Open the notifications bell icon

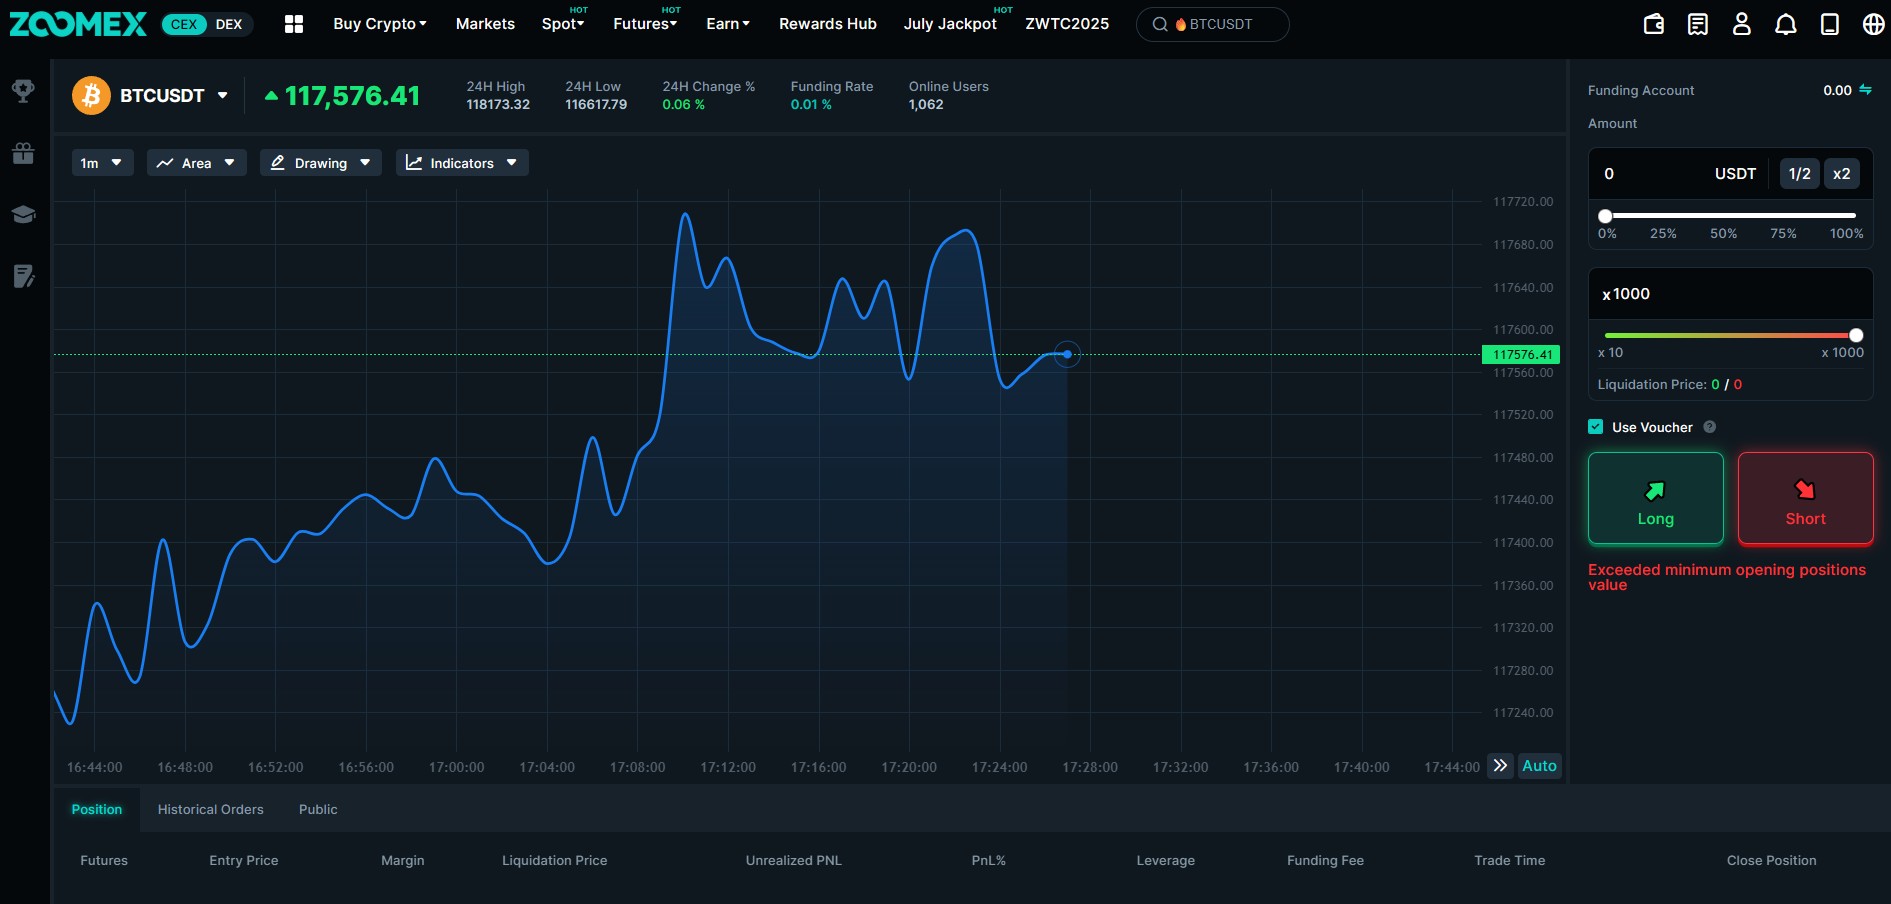[x=1786, y=24]
